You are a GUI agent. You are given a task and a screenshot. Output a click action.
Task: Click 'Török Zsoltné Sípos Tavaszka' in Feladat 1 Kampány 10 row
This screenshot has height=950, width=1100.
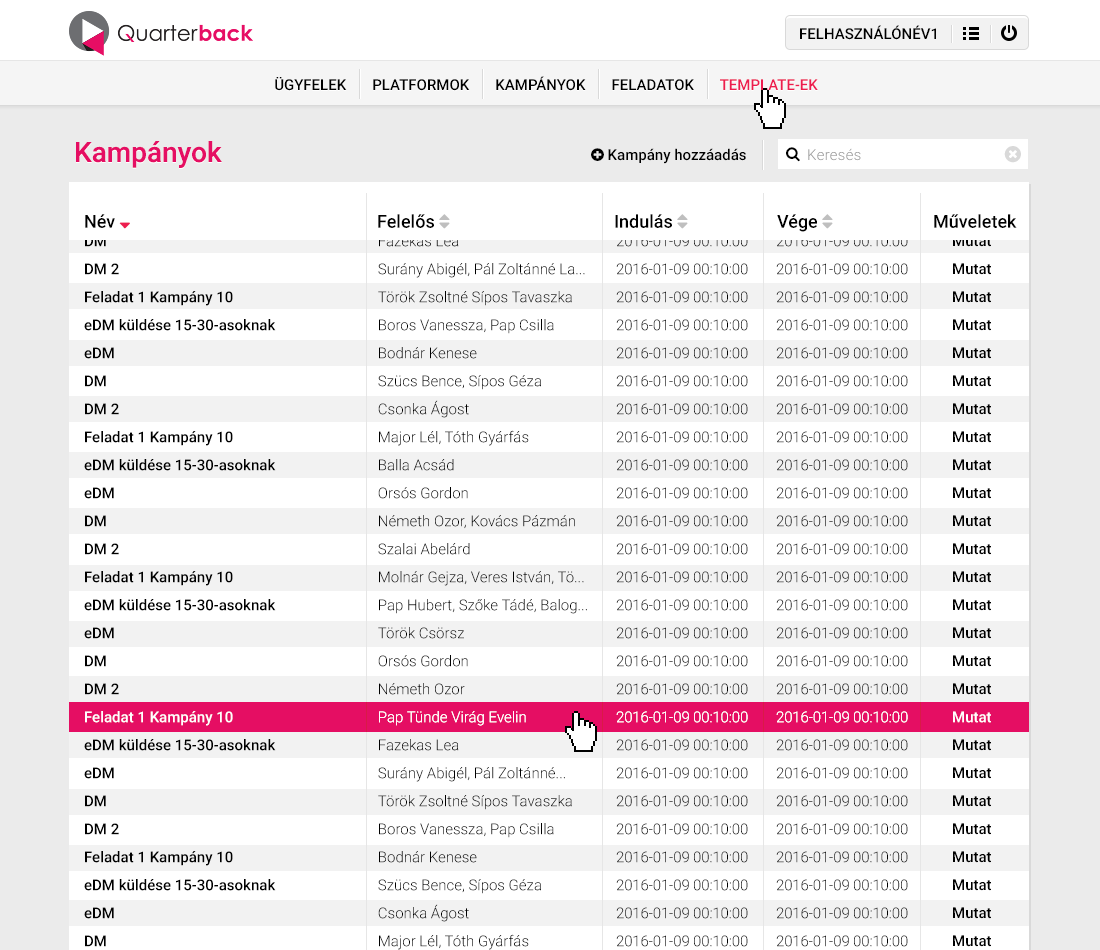coord(475,297)
